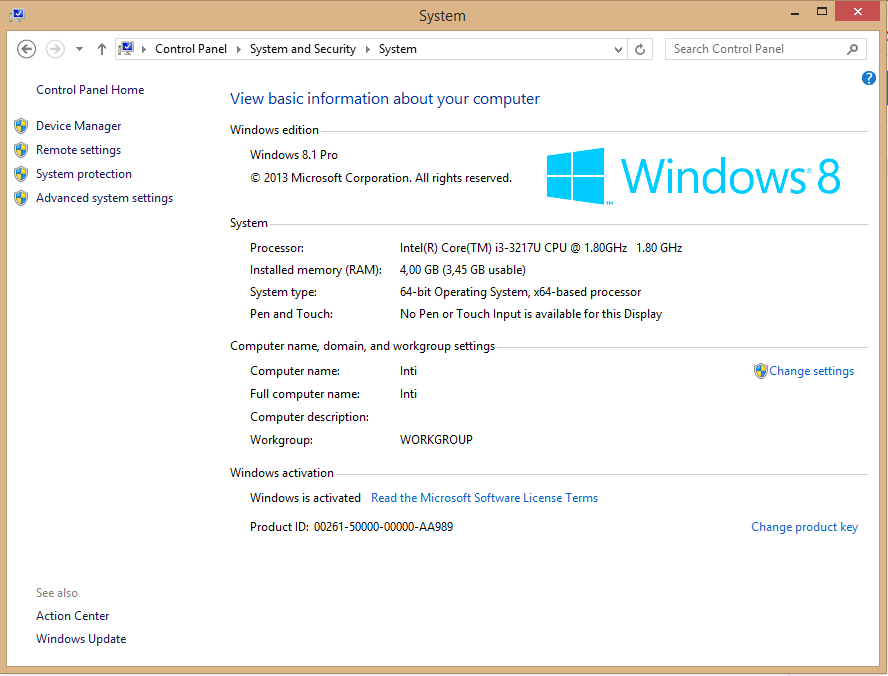Maximize the System window
The width and height of the screenshot is (888, 676).
822,11
